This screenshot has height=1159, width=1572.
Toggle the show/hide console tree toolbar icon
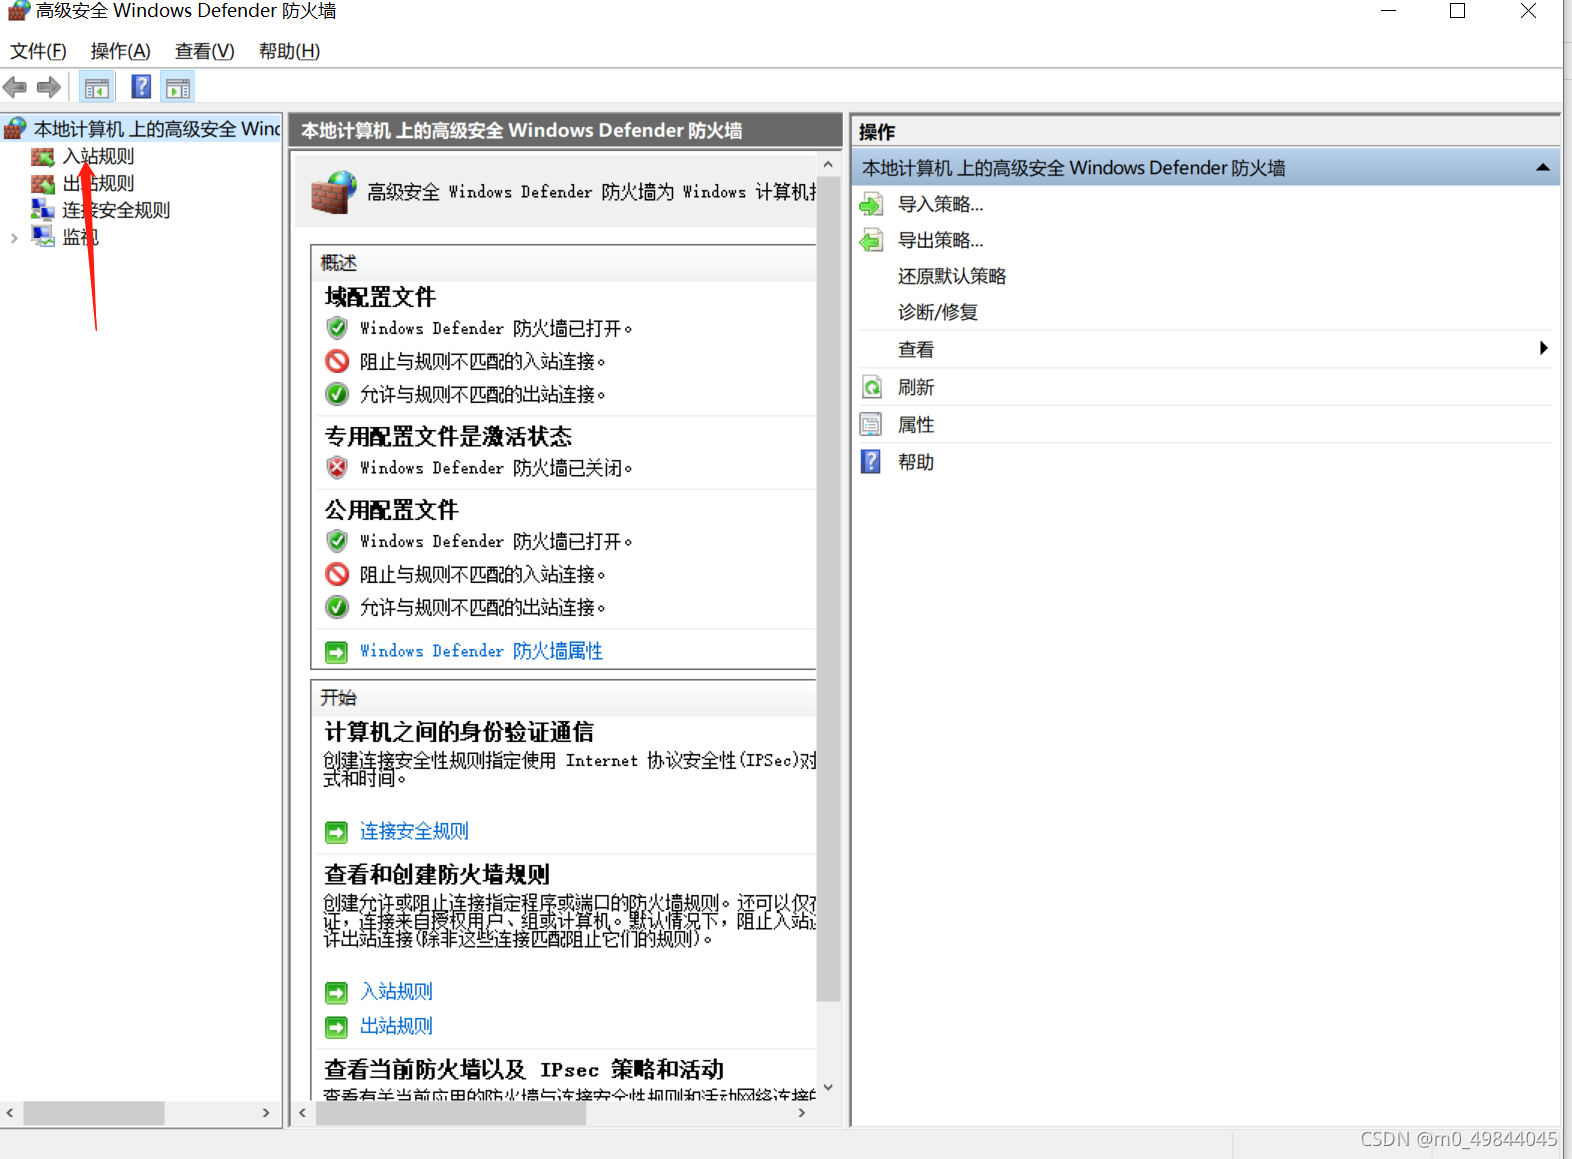point(97,88)
